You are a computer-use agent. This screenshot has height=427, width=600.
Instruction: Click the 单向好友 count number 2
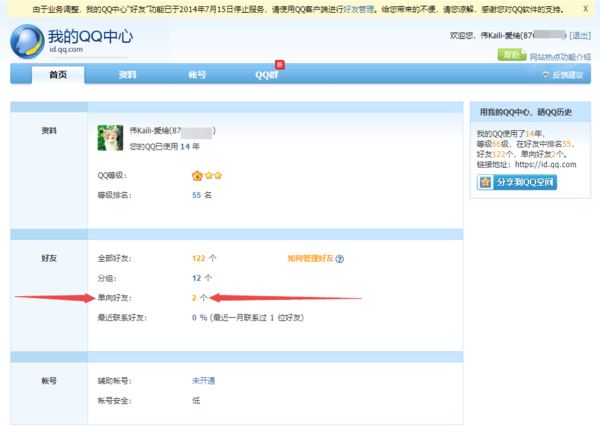click(194, 297)
